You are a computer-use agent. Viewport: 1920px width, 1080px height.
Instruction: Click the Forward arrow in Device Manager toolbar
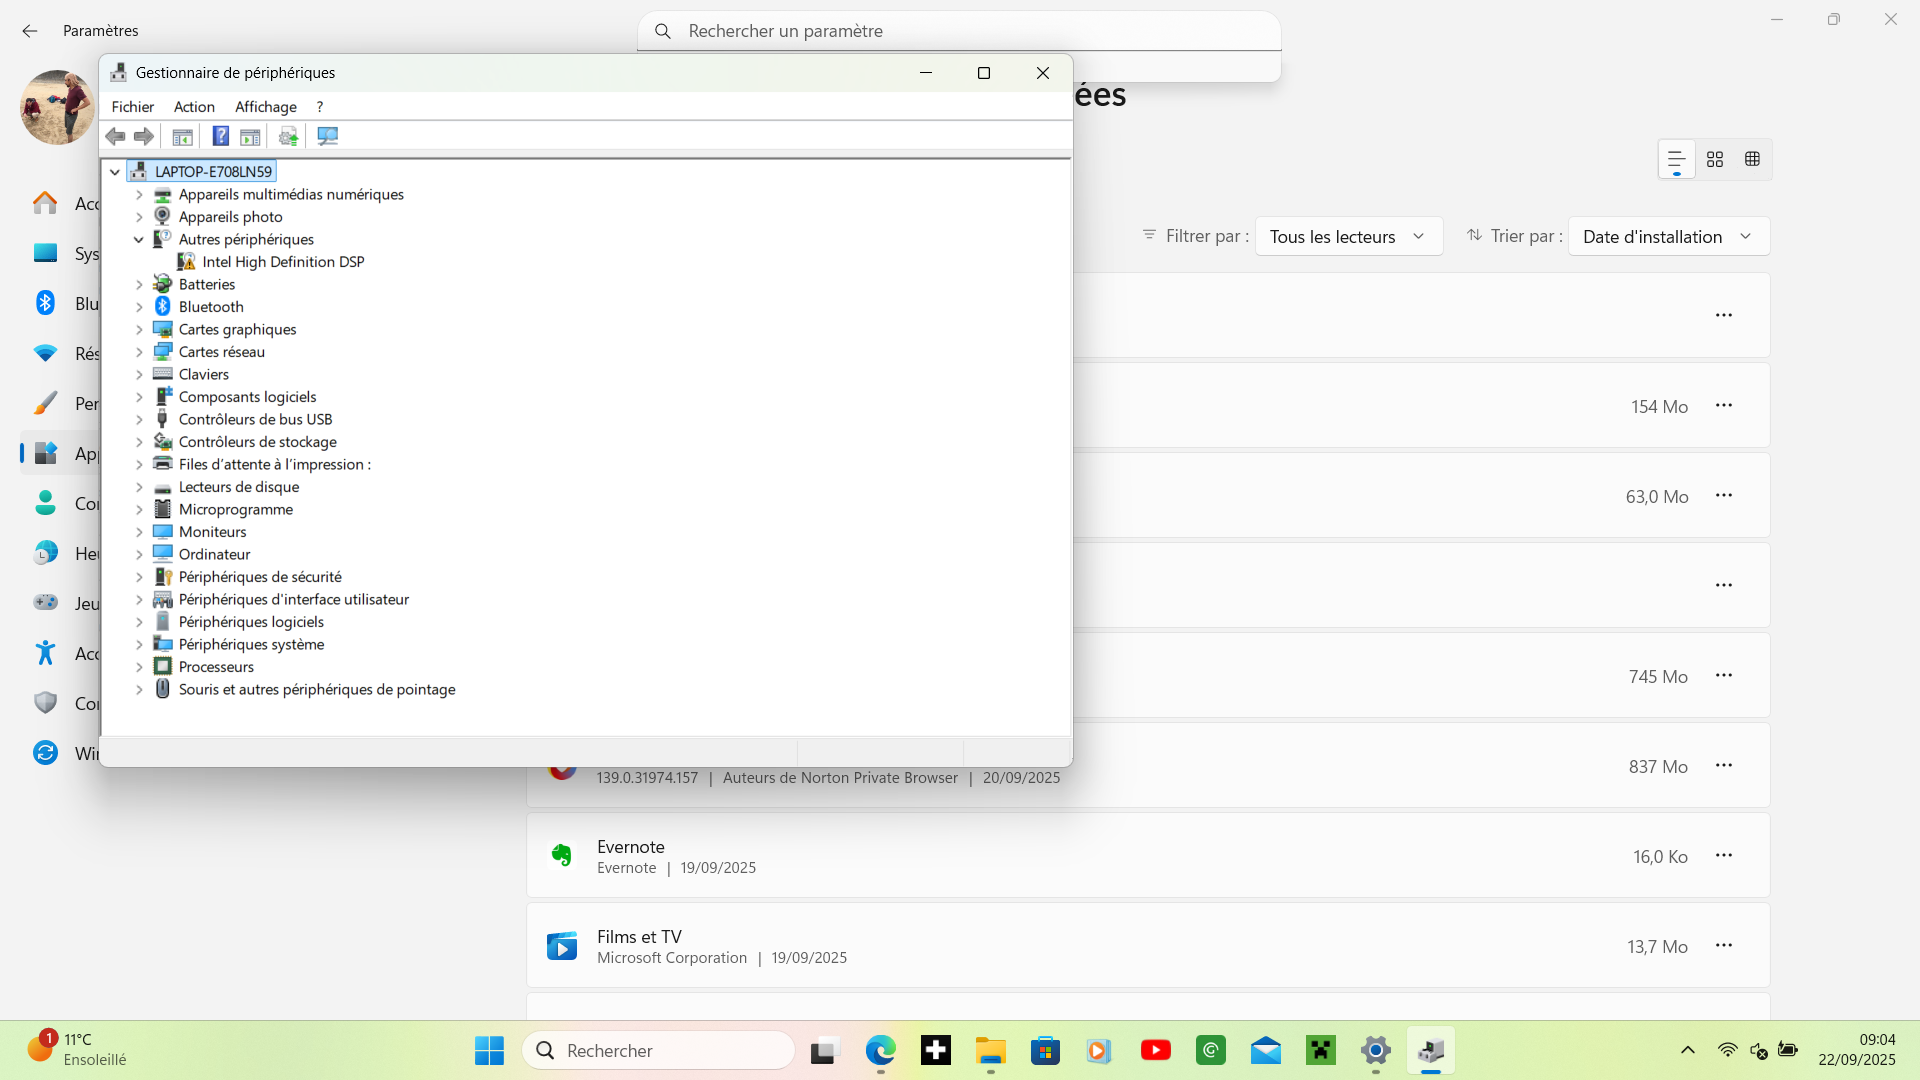144,136
